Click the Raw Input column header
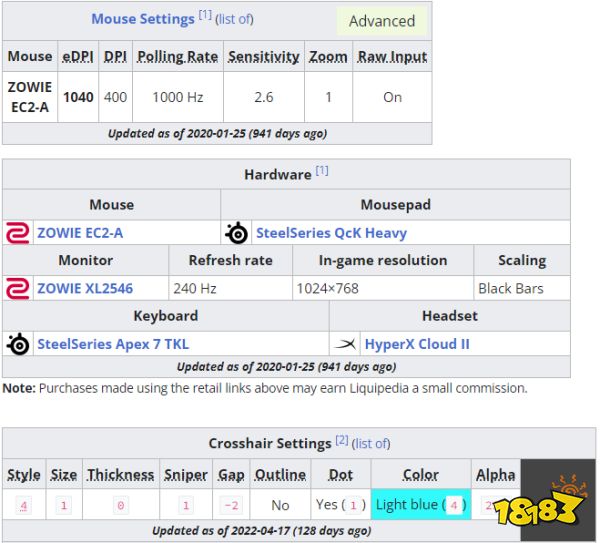Screen dimensions: 600x543 (392, 57)
